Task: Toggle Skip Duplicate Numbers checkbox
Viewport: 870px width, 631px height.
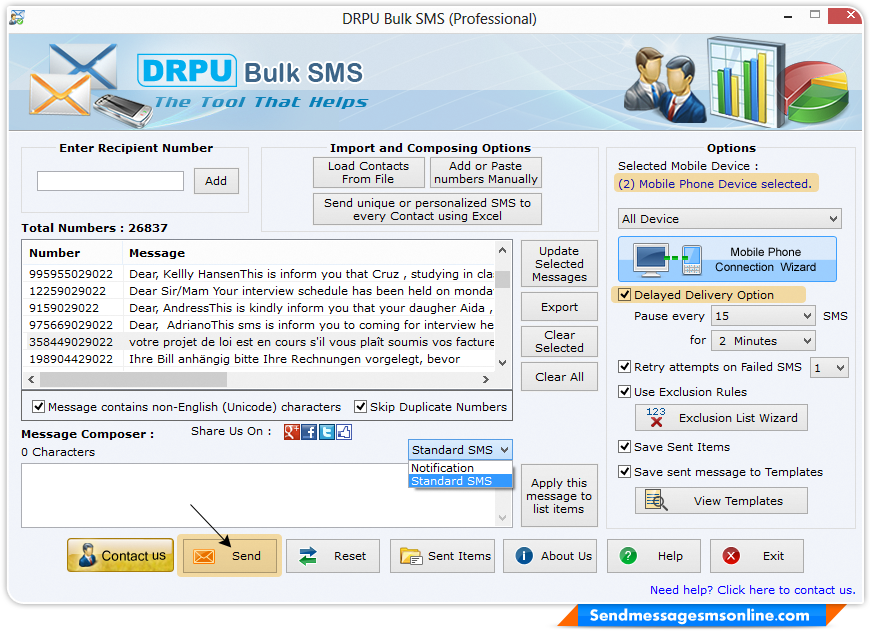Action: tap(361, 407)
